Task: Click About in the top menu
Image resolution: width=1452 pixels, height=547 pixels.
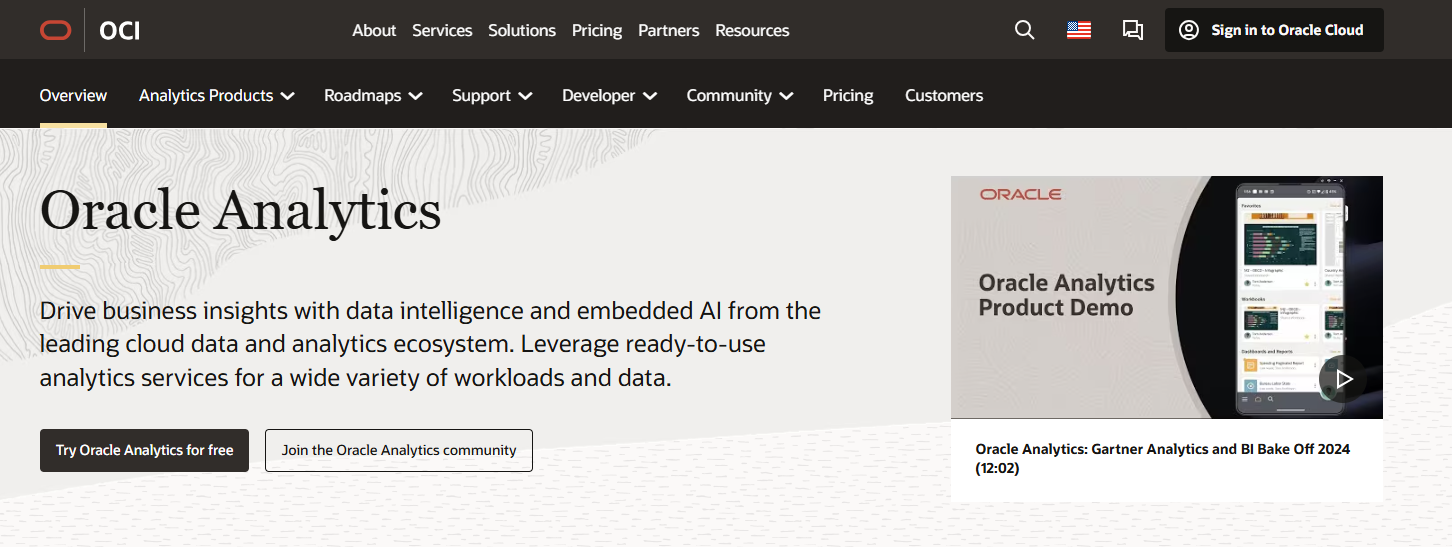Action: pos(374,30)
